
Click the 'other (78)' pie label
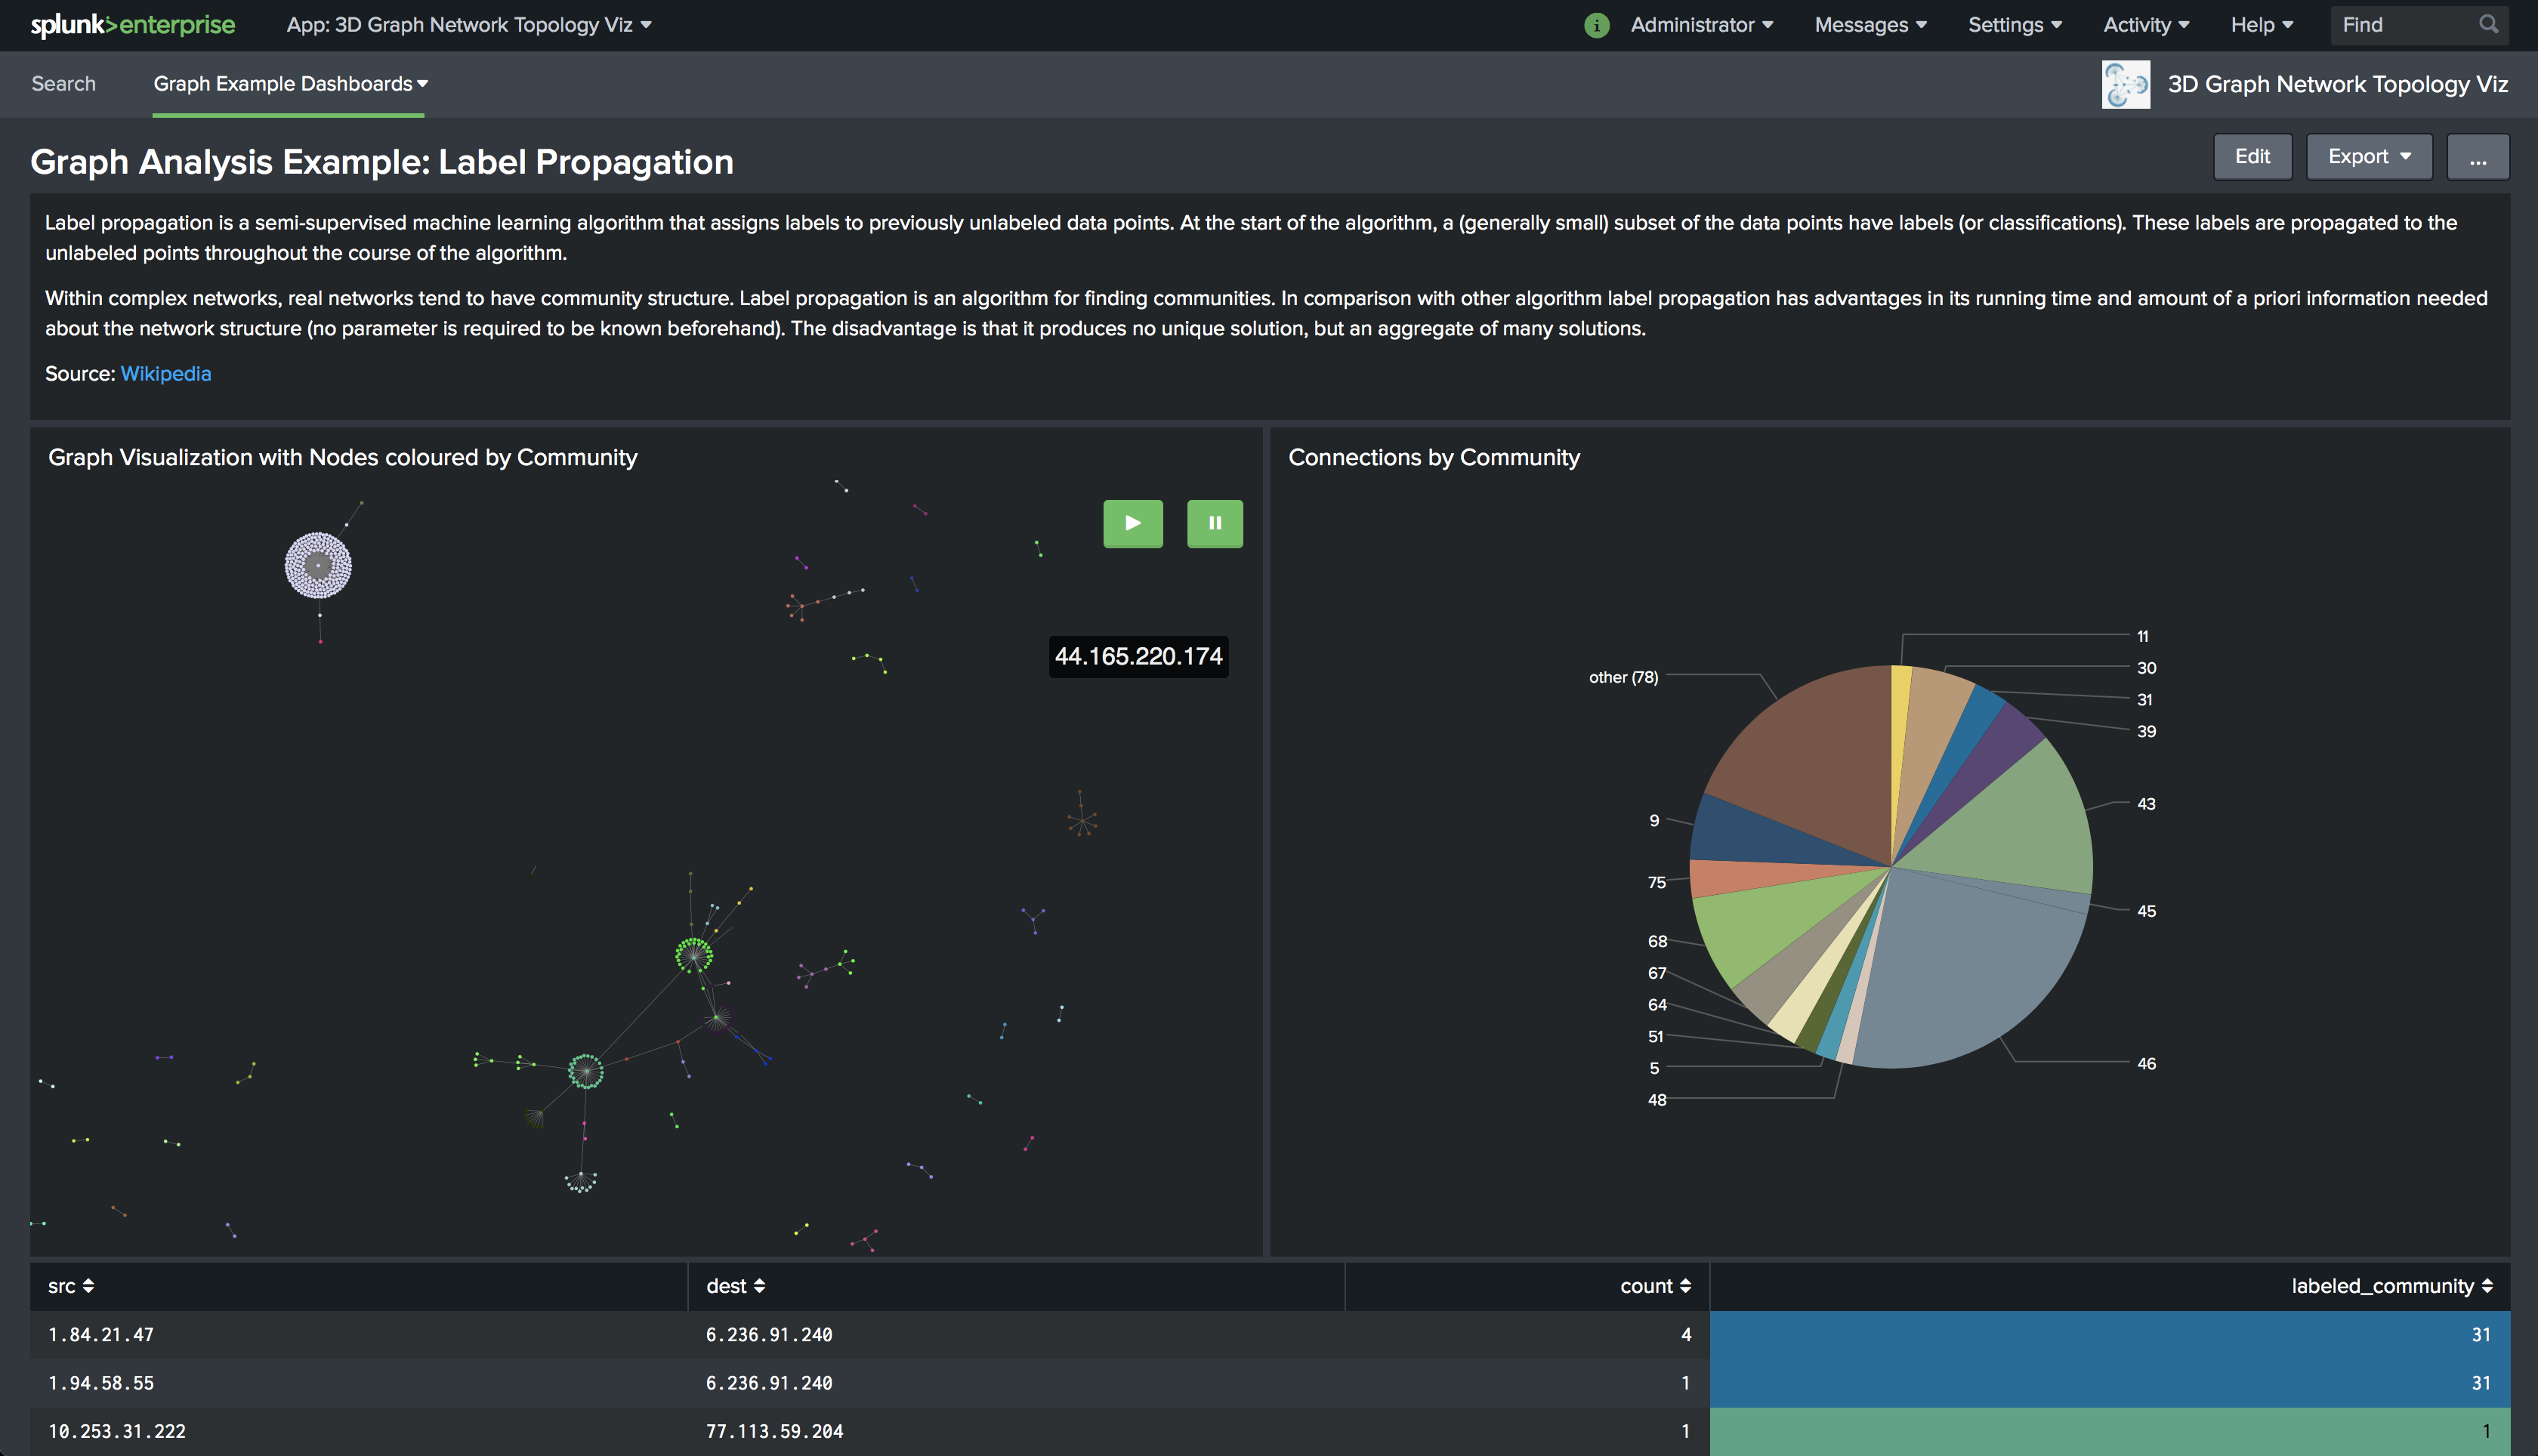[x=1623, y=677]
